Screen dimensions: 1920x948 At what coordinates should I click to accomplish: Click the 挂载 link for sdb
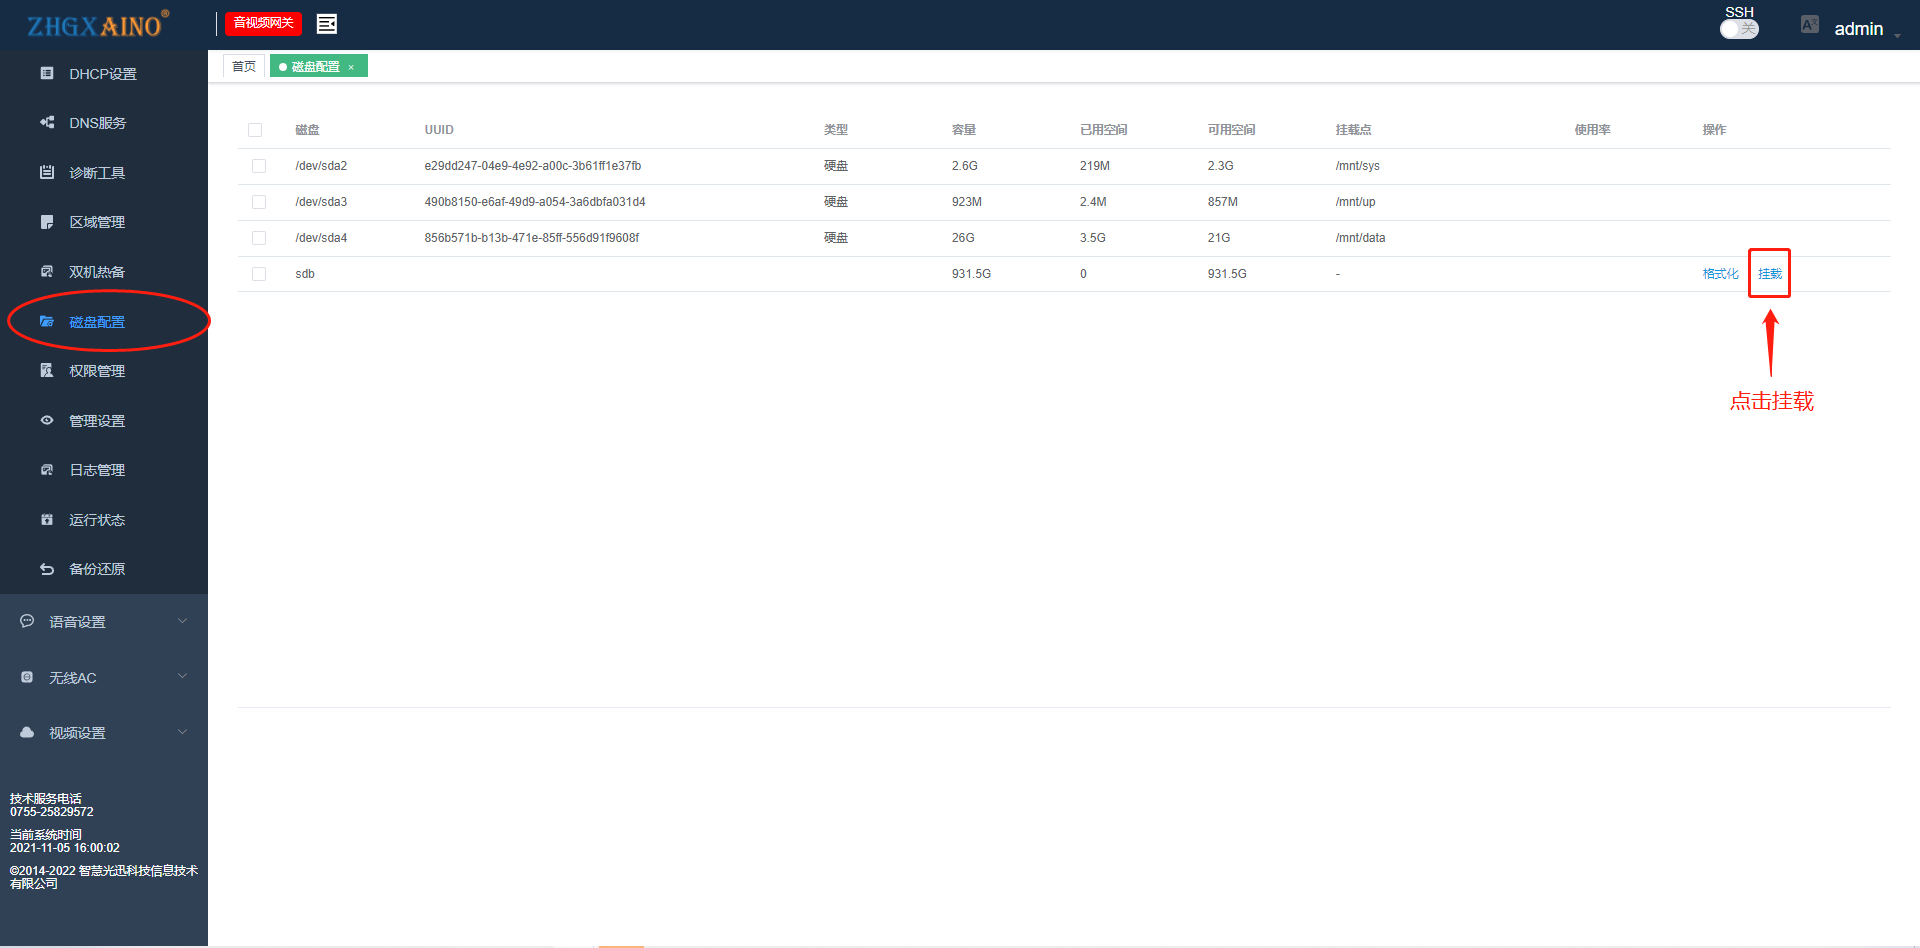1770,274
